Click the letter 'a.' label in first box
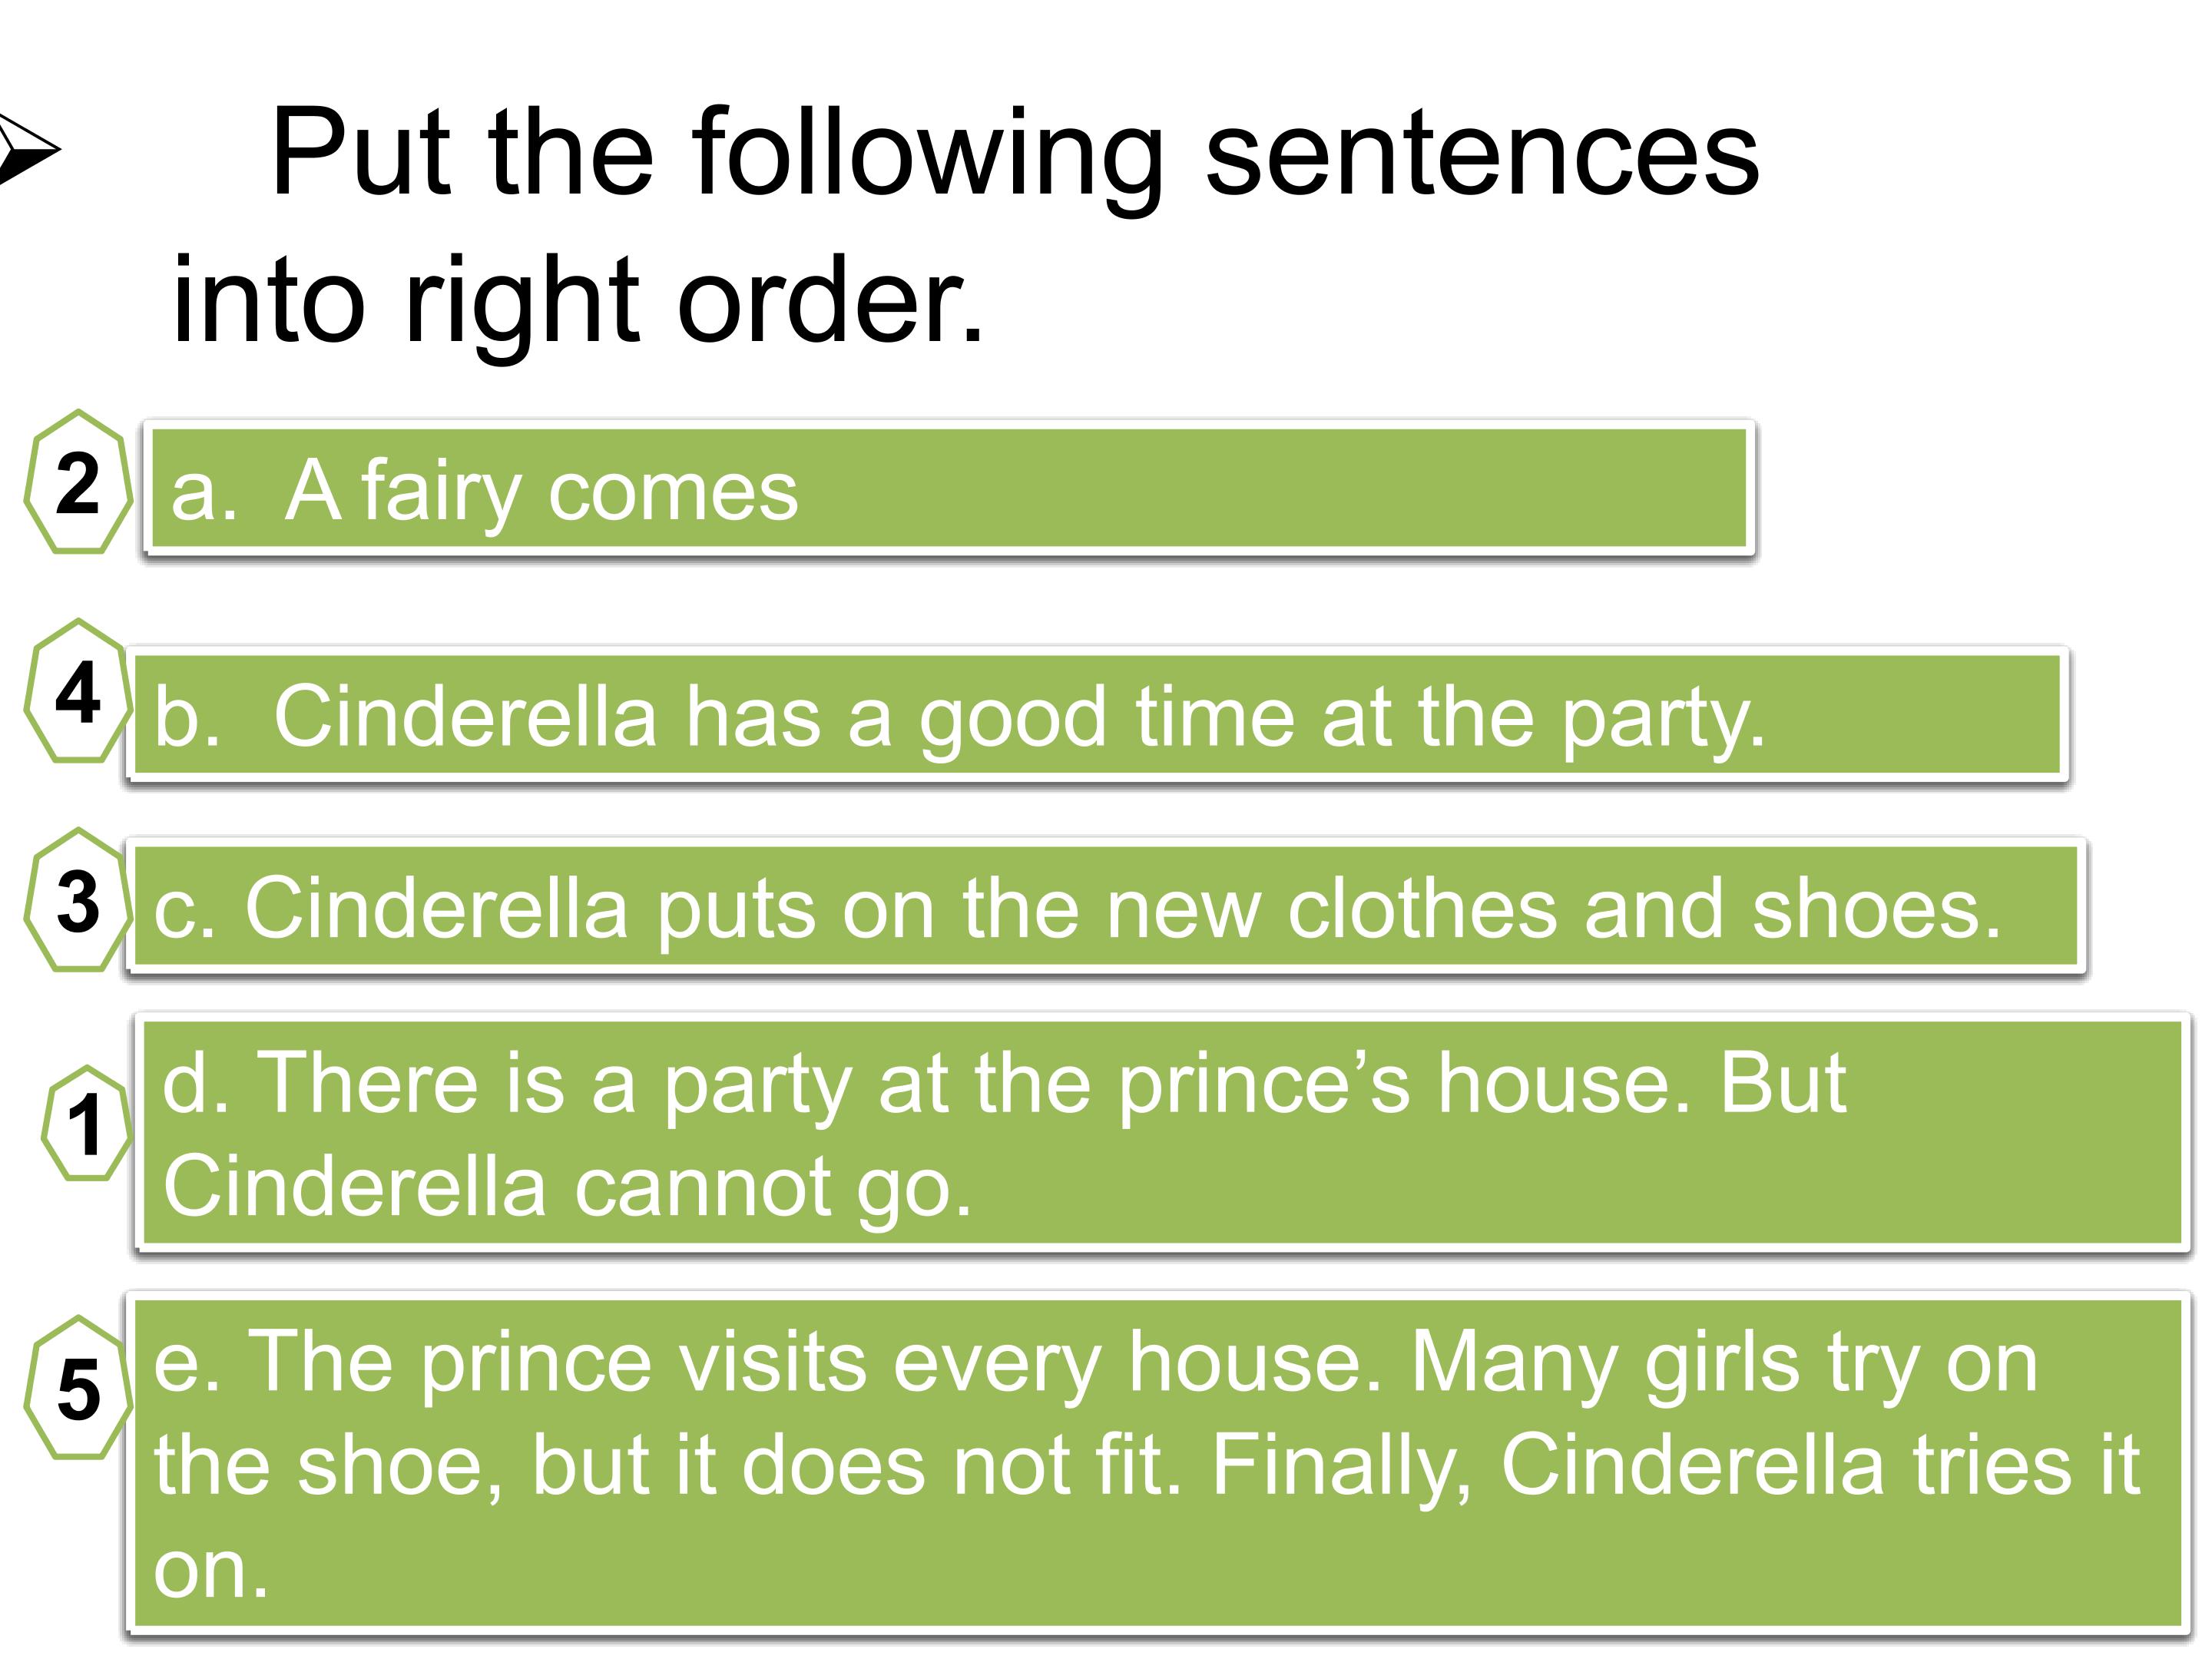Viewport: 2212px width, 1659px height. point(204,494)
